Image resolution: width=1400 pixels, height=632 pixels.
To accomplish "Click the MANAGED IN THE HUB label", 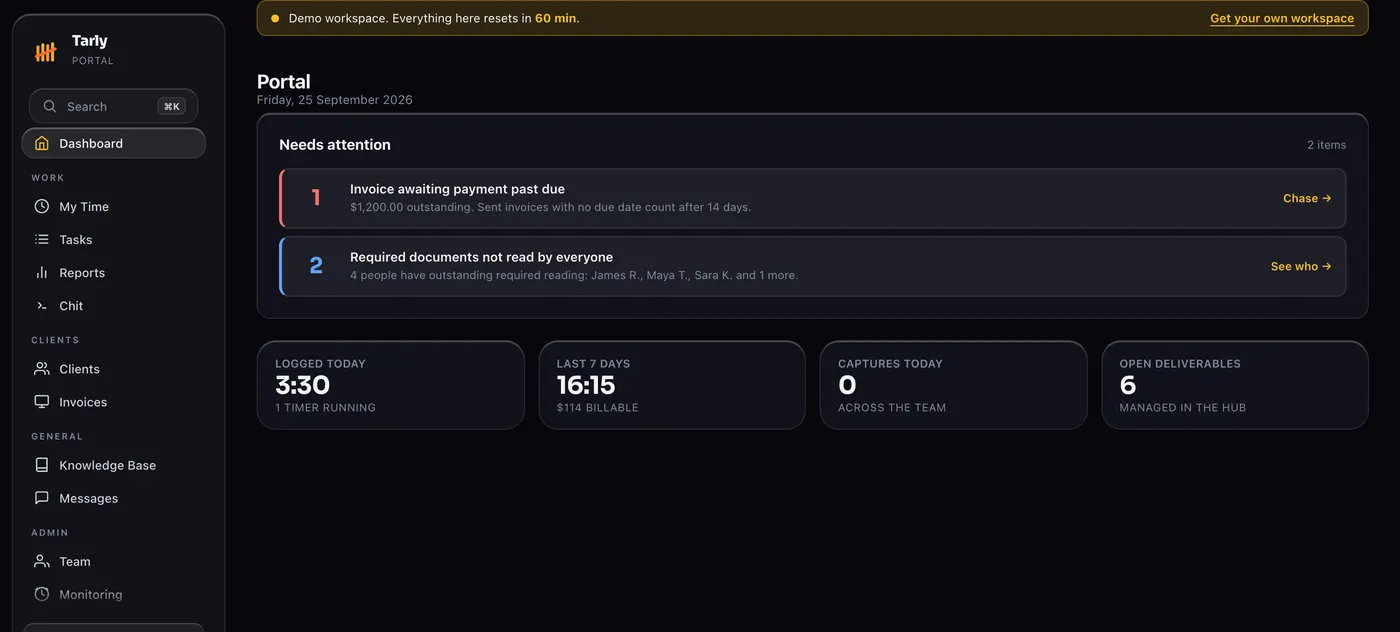I will tap(1183, 408).
